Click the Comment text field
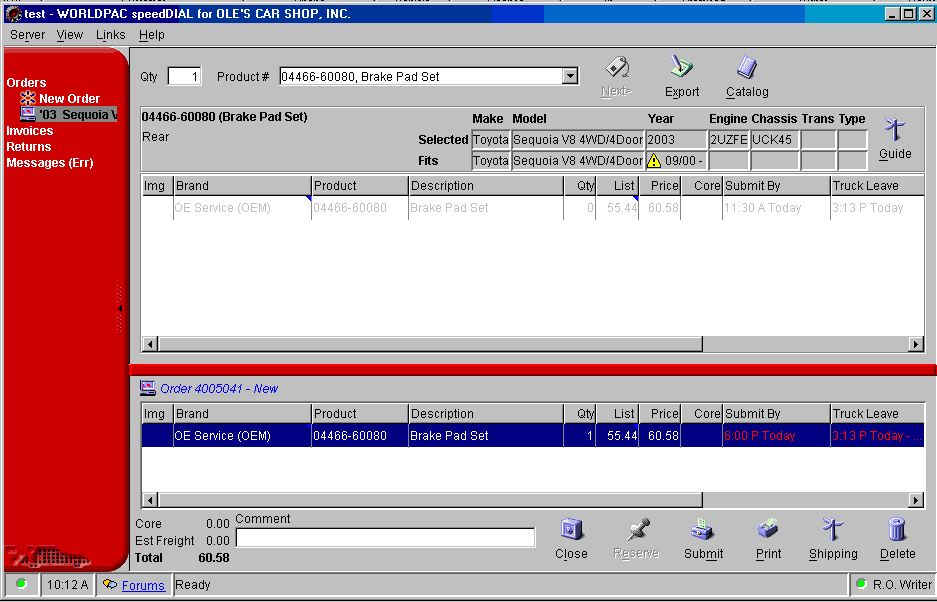Screen dimensions: 937x602 pos(385,538)
